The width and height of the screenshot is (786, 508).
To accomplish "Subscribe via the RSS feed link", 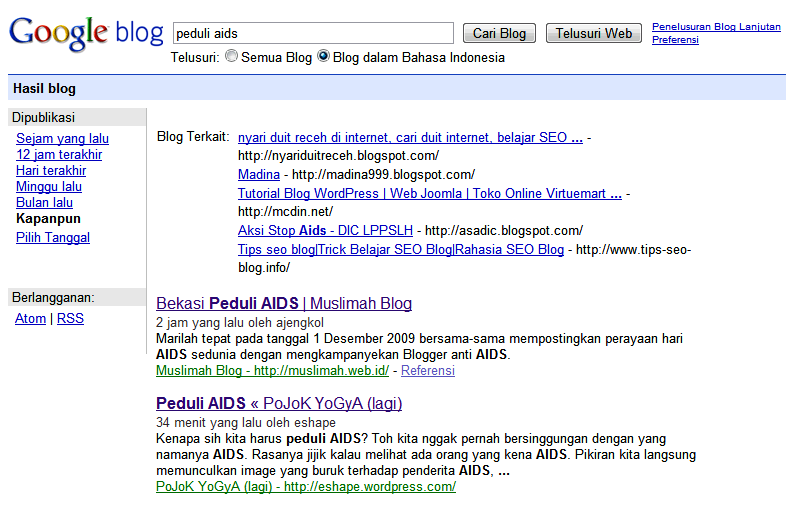I will [70, 319].
